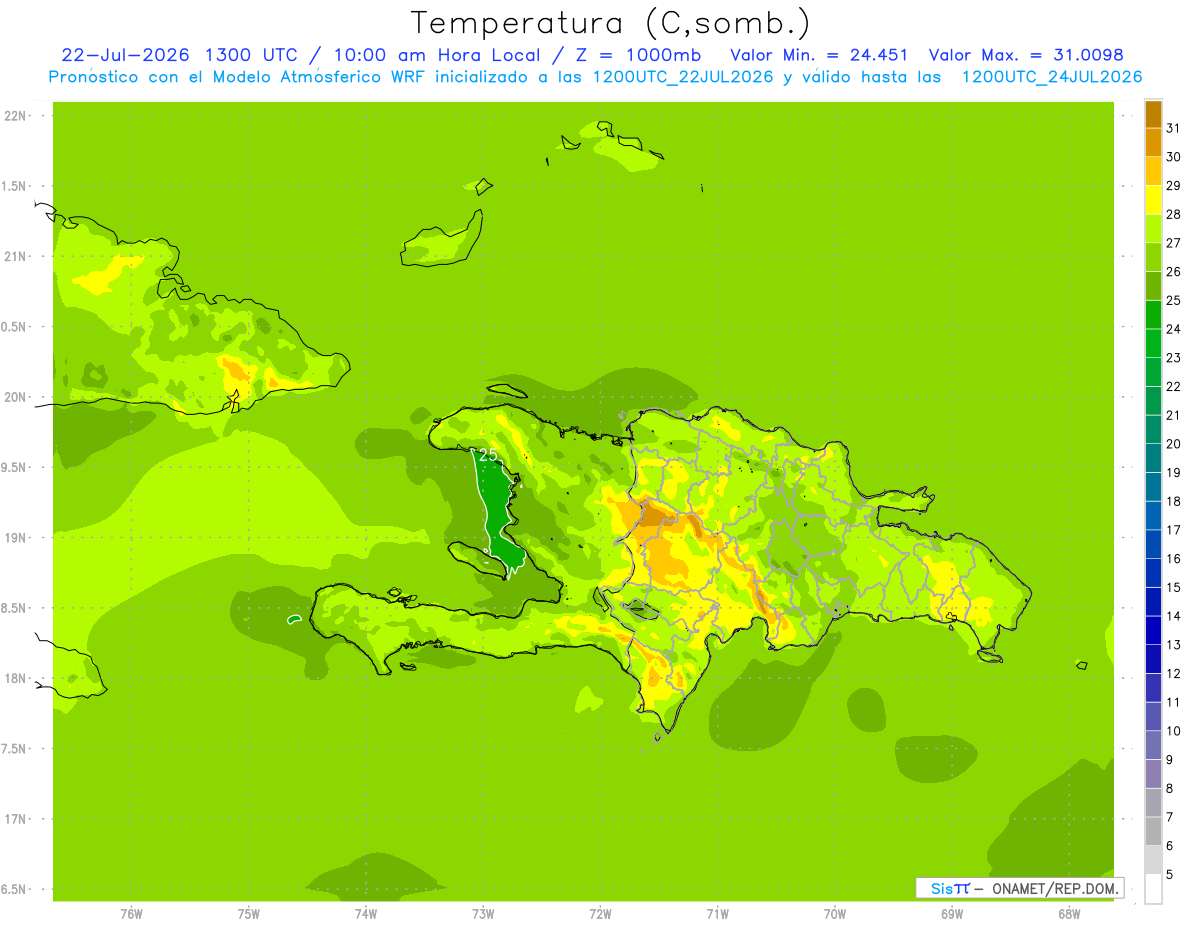The width and height of the screenshot is (1200, 927).
Task: Click the "72W" longitude axis label
Action: 600,914
